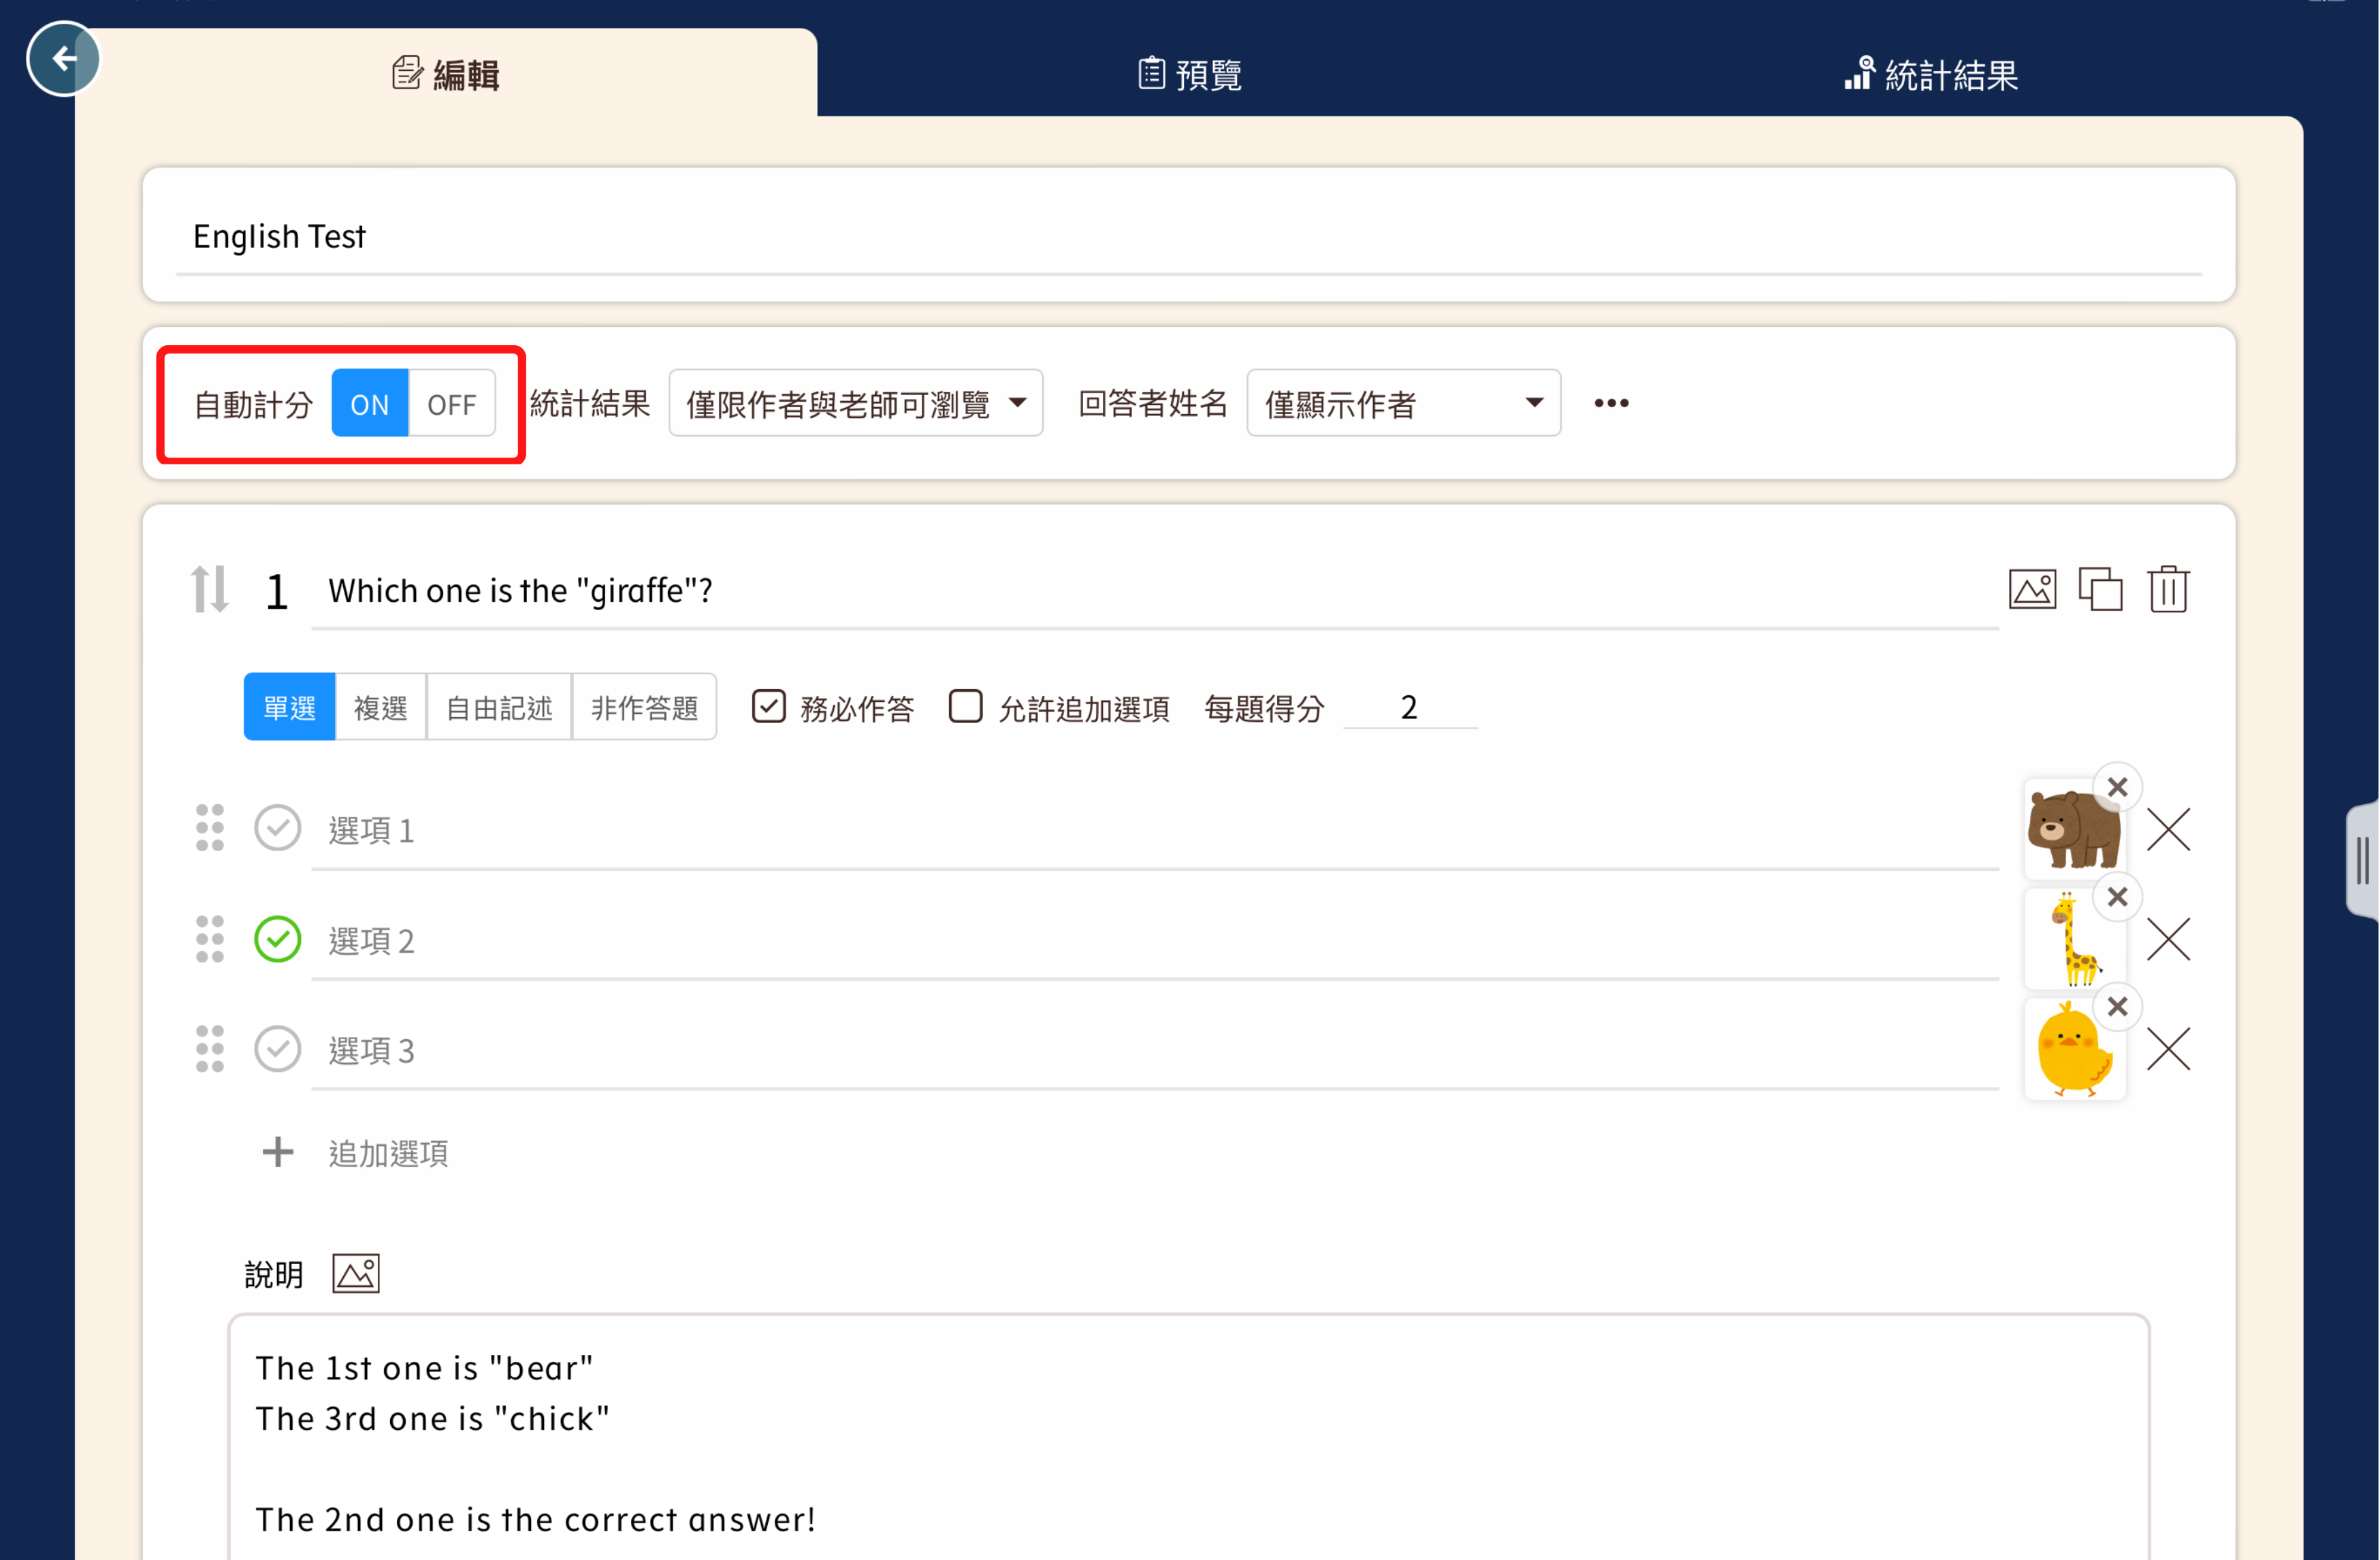This screenshot has height=1560, width=2380.
Task: Open the three-dots more settings menu
Action: pos(1611,403)
